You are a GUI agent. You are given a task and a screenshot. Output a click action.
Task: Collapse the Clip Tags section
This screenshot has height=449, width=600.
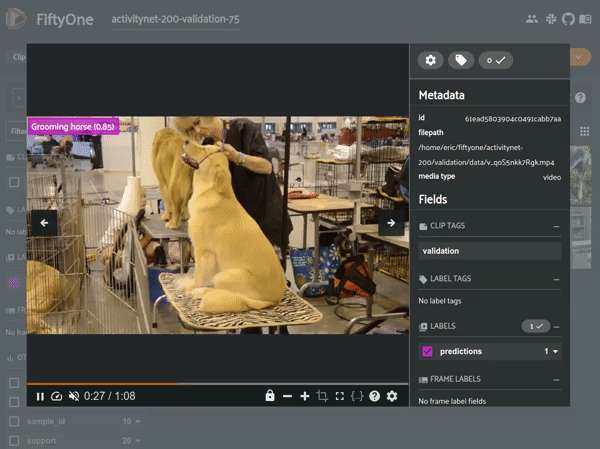(556, 226)
